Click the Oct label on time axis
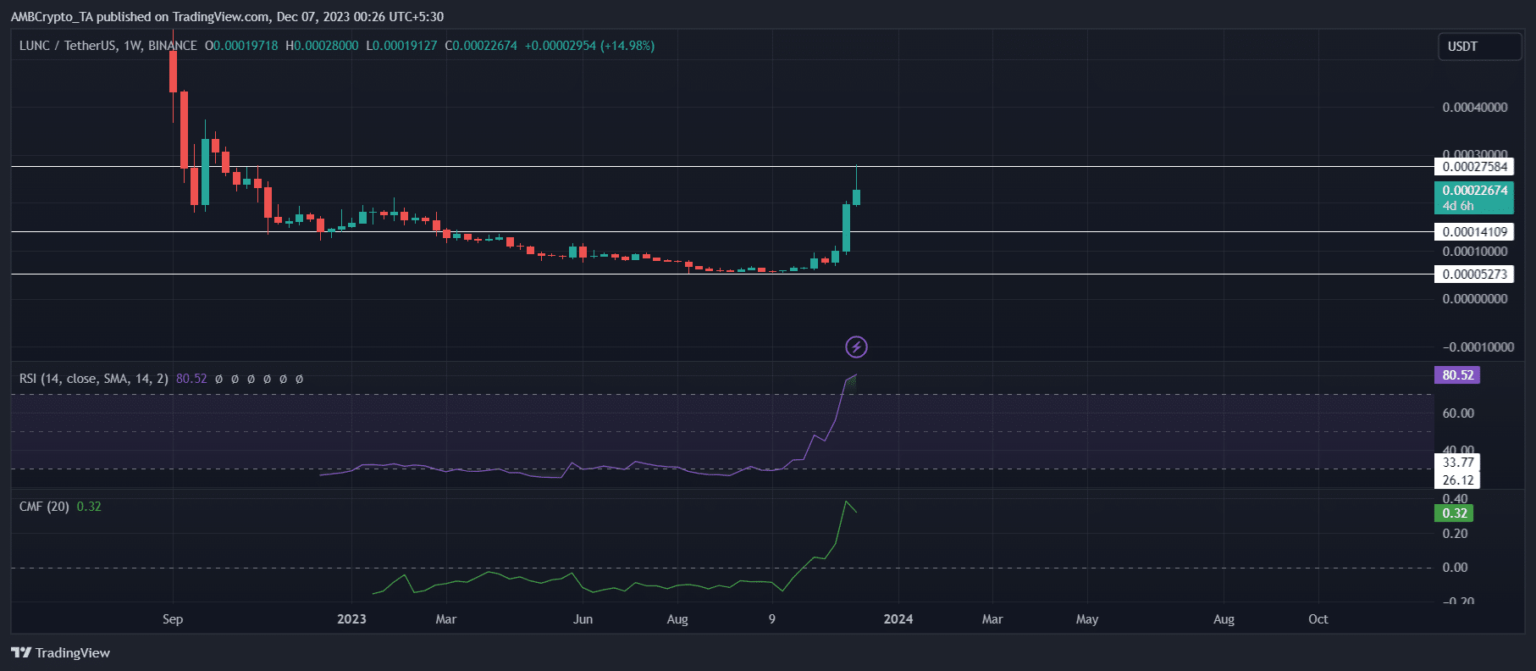The width and height of the screenshot is (1536, 671). pyautogui.click(x=1318, y=619)
